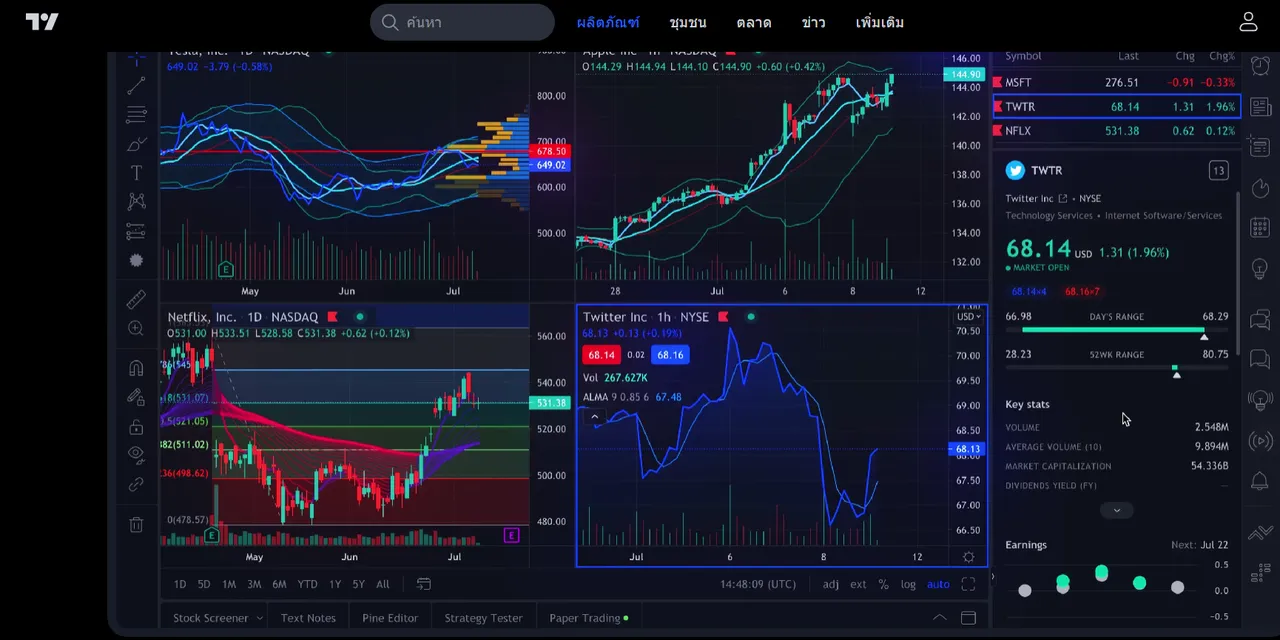Select the trend line drawing tool
Screen dimensions: 1280x640
point(136,86)
